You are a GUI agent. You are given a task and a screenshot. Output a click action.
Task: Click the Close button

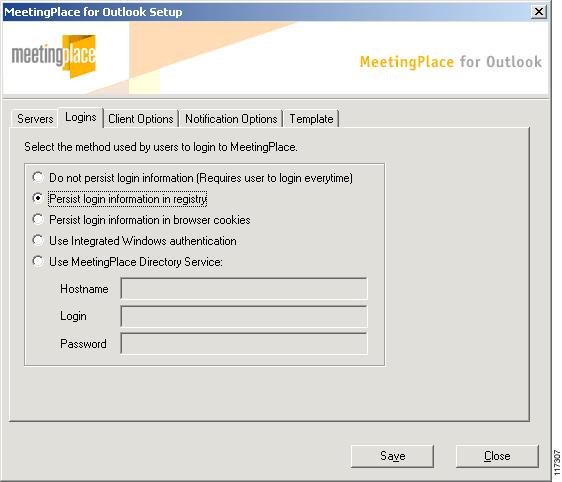(497, 456)
